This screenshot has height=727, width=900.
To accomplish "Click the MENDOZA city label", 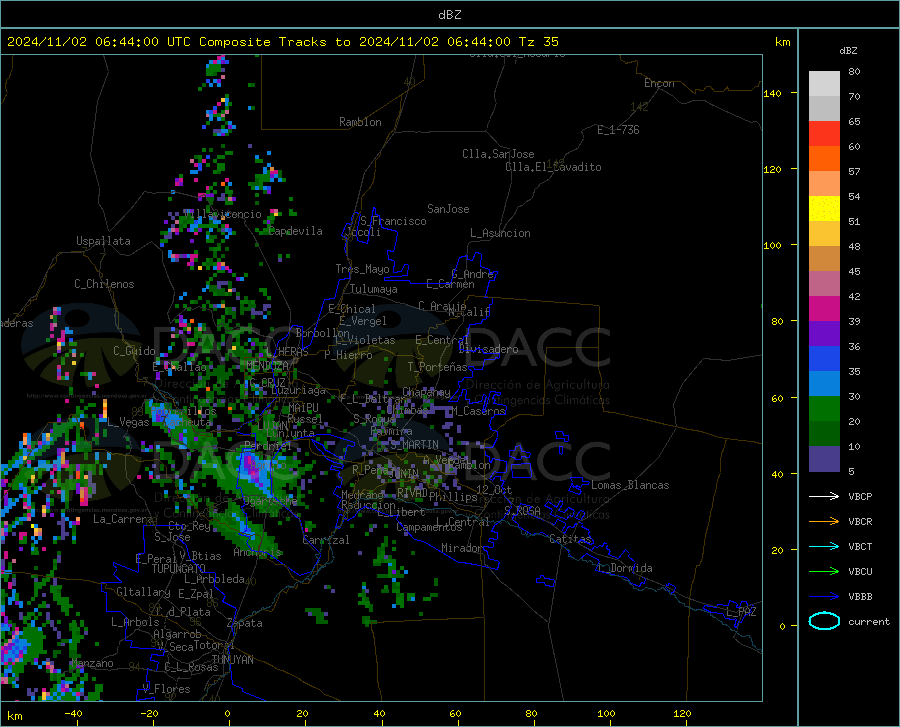I will [267, 365].
